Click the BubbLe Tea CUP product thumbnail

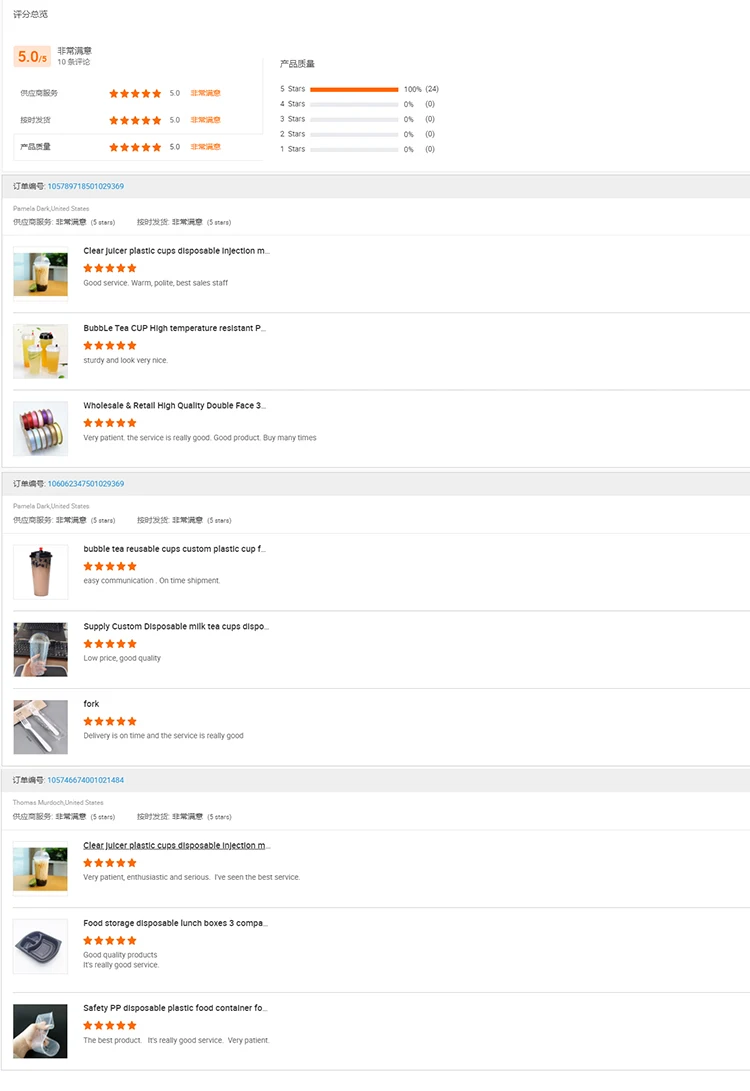pyautogui.click(x=41, y=351)
